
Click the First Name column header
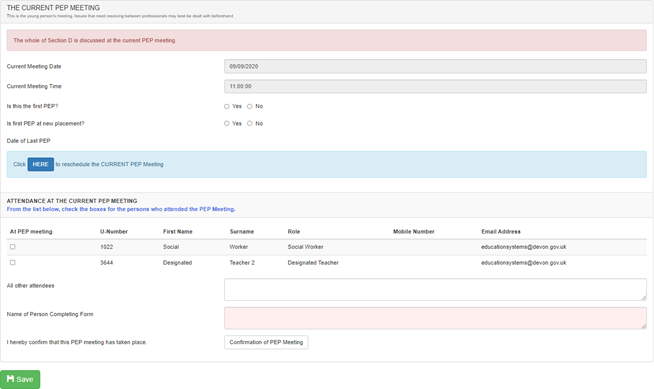point(178,231)
